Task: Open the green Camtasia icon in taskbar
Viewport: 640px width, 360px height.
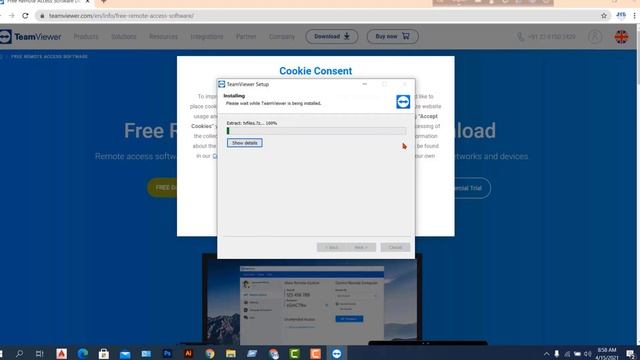Action: (294, 353)
